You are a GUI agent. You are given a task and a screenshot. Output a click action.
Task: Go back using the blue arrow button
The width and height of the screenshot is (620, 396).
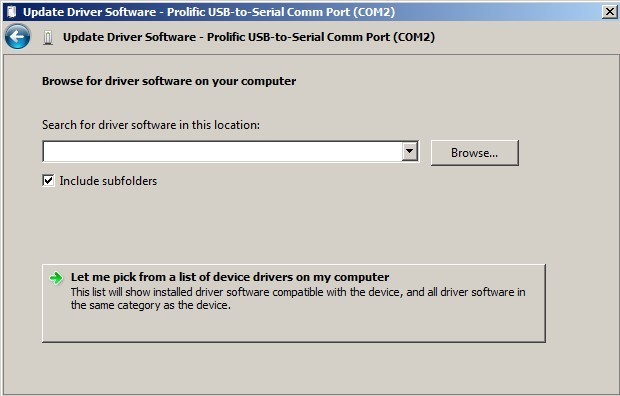(17, 37)
